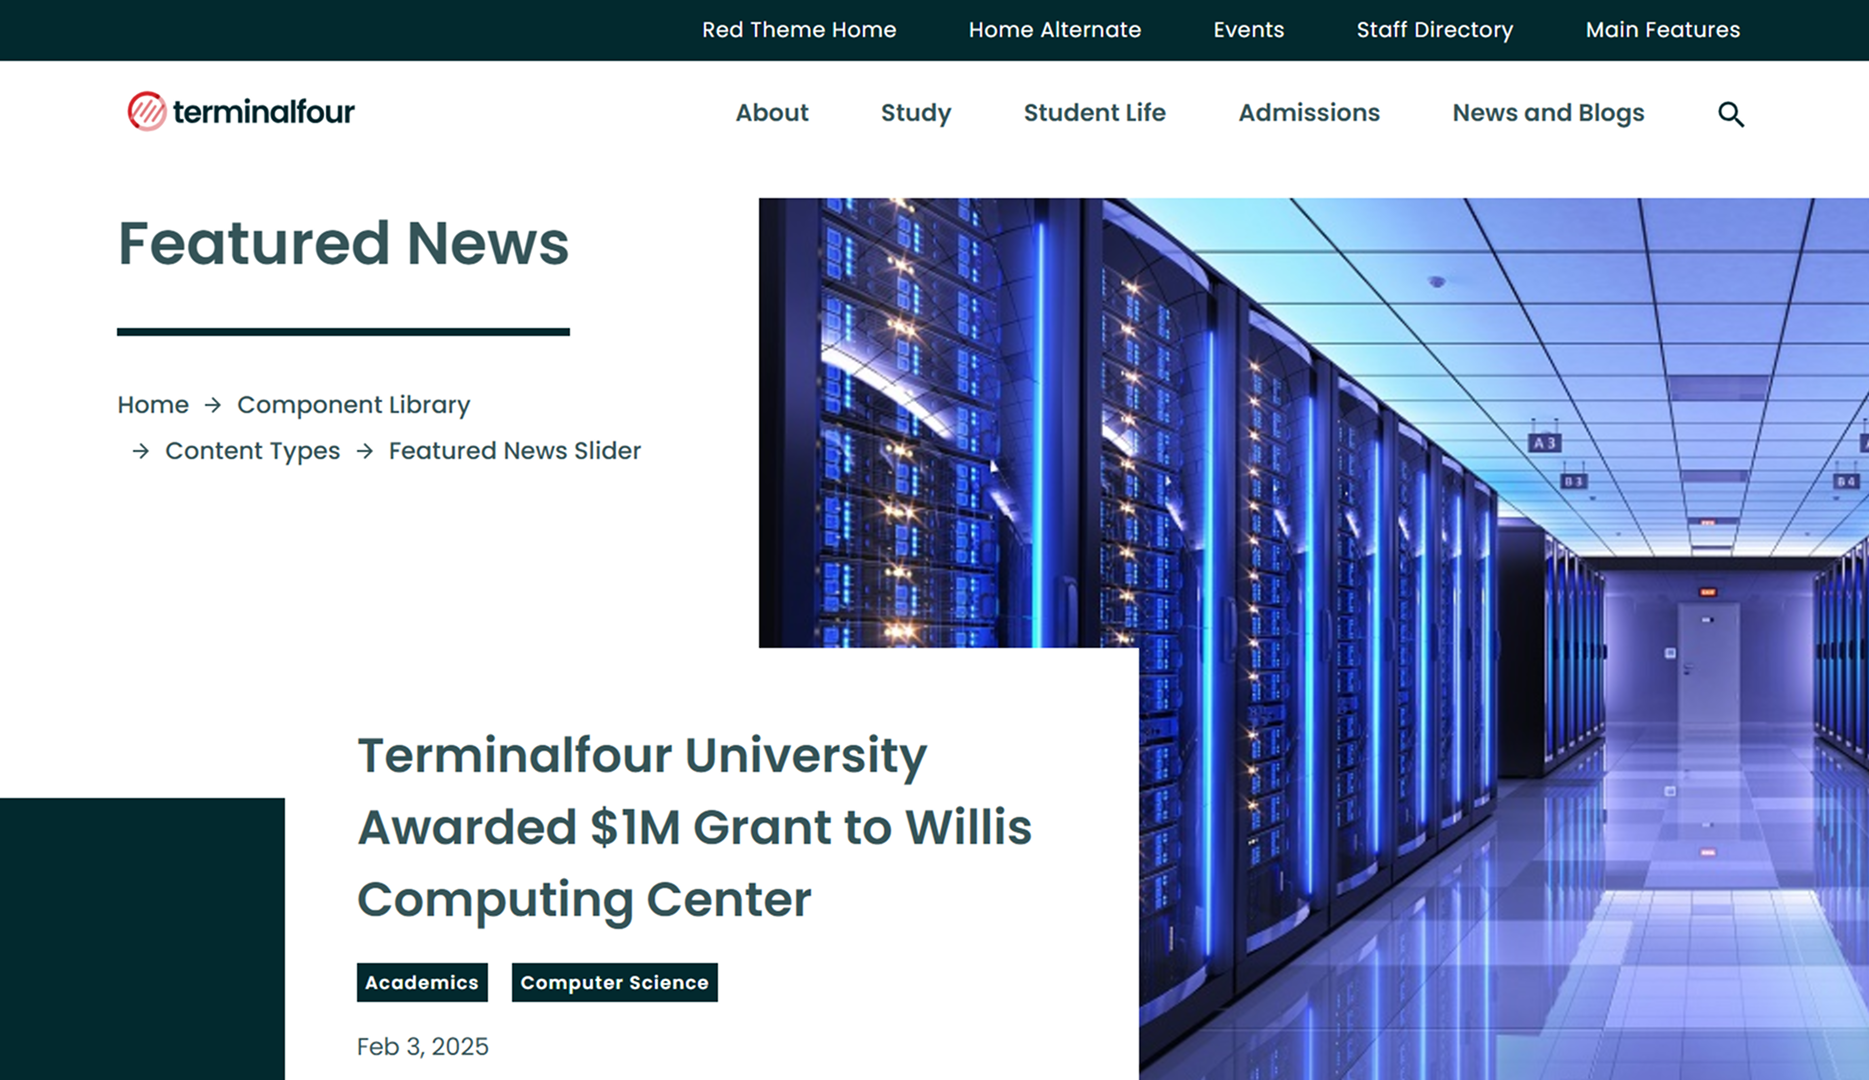Visit Red Theme Home link
1869x1080 pixels.
(799, 29)
